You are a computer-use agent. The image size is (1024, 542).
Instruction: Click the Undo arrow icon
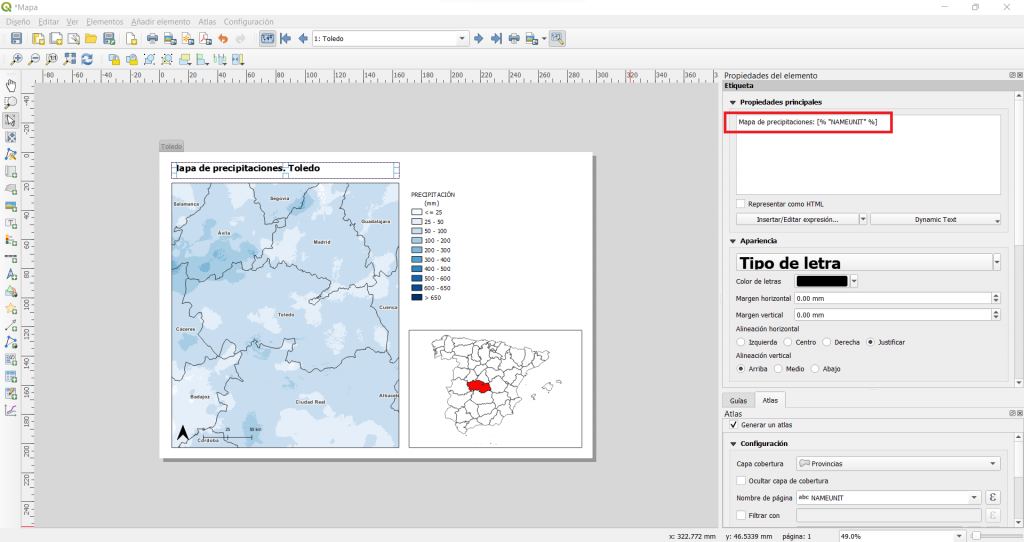pos(224,39)
